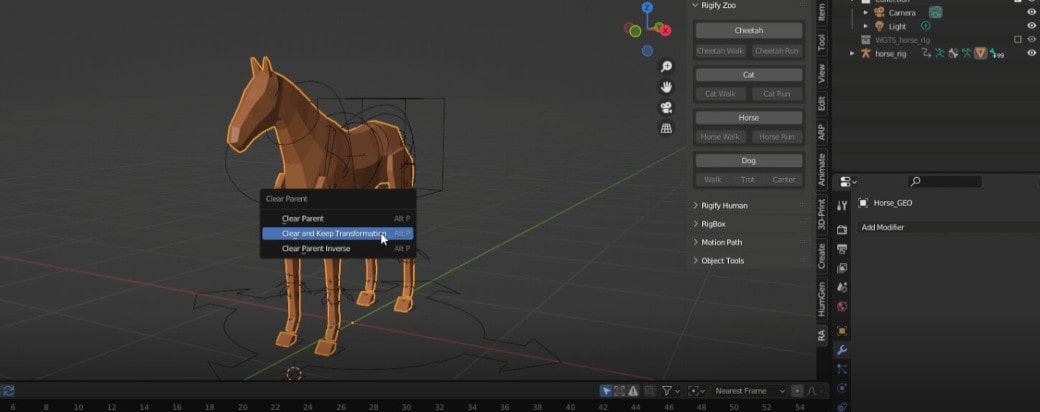The height and width of the screenshot is (412, 1040).
Task: Hide the Camera object with eye icon
Action: (x=1031, y=12)
